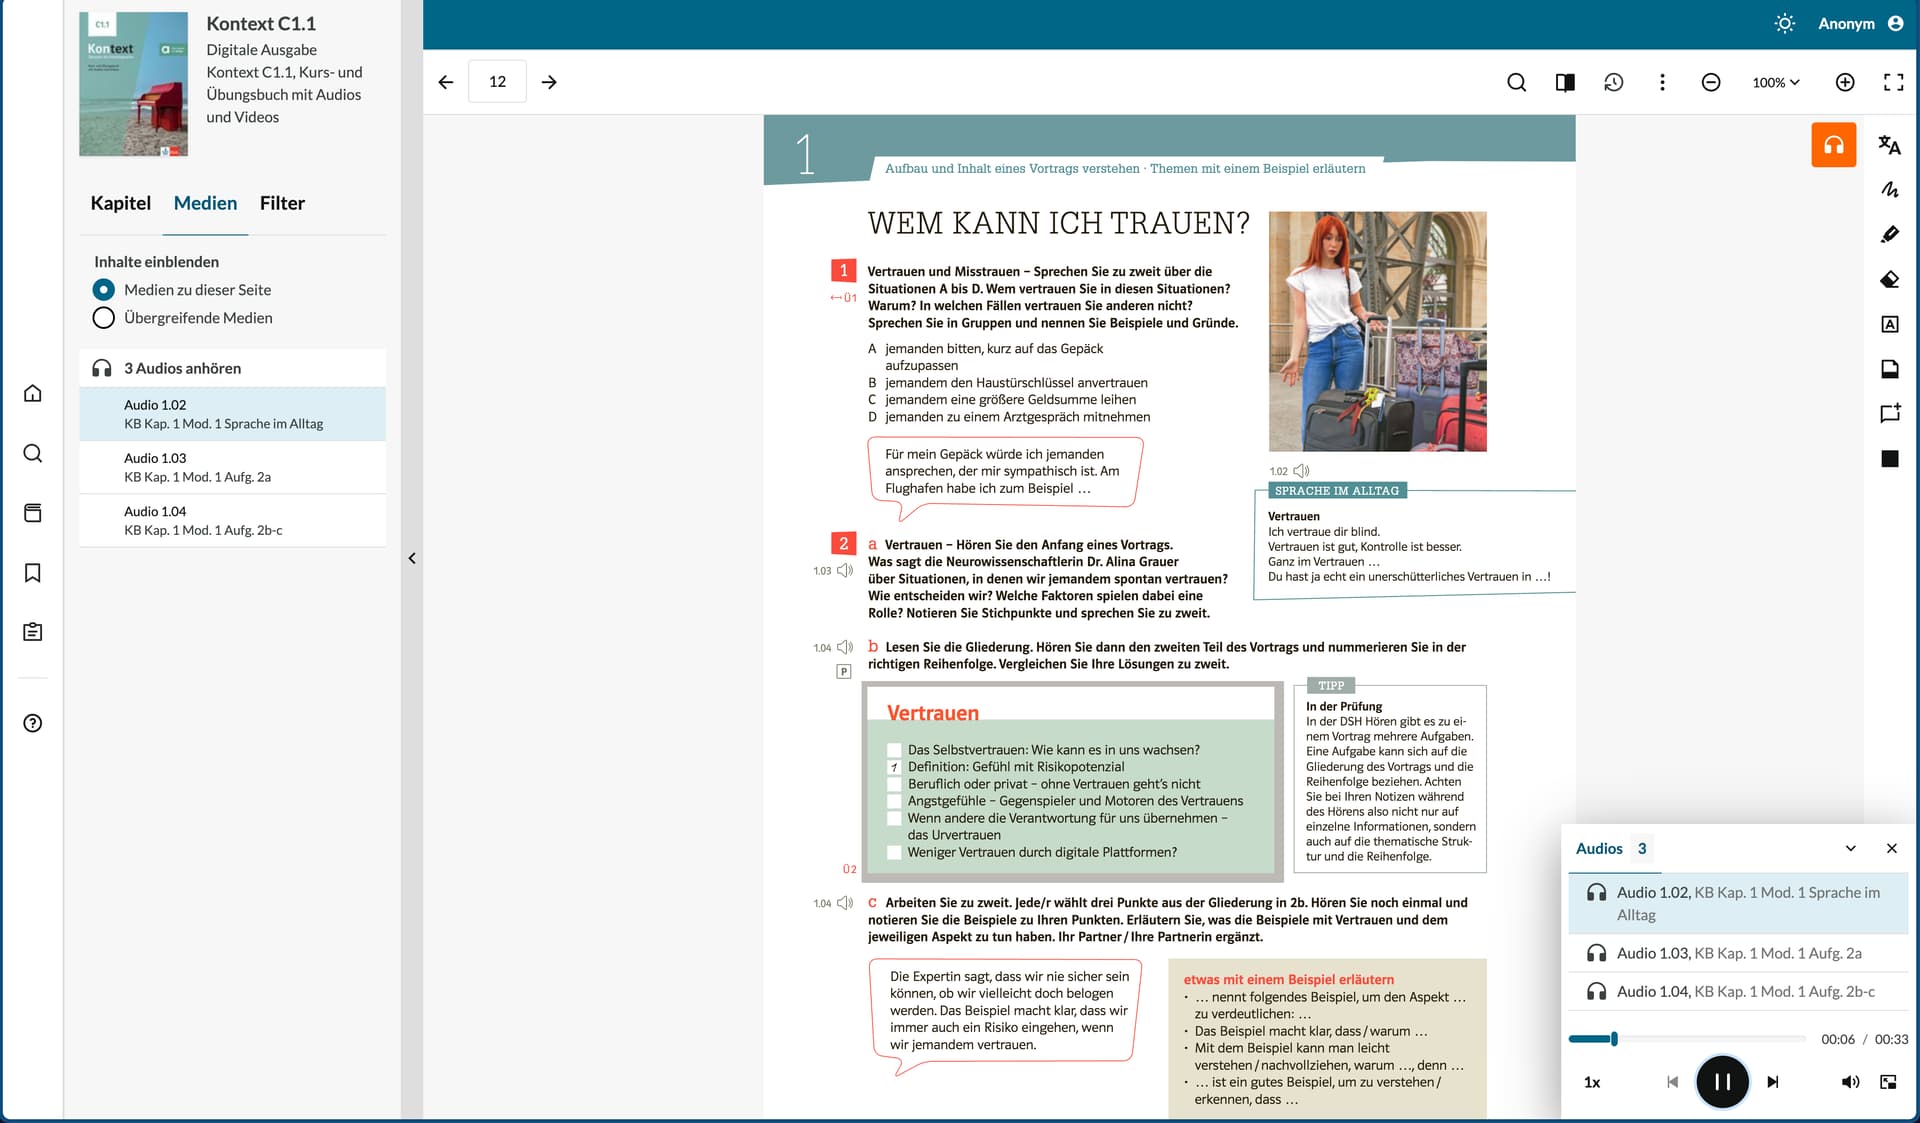Open library book icon in sidebar
This screenshot has width=1920, height=1123.
pos(33,513)
